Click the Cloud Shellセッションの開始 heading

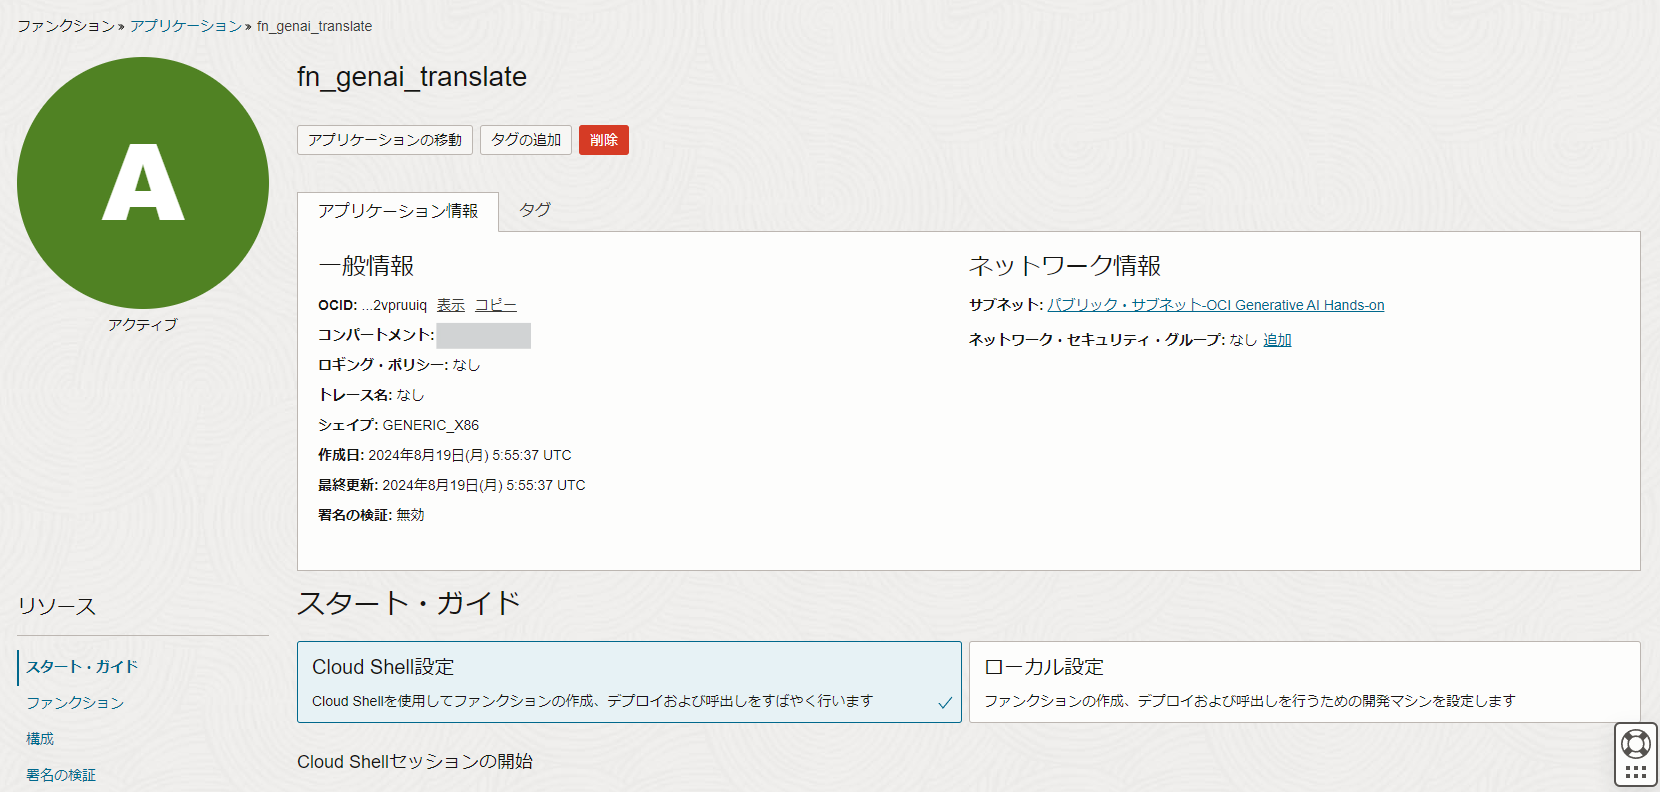[x=415, y=762]
